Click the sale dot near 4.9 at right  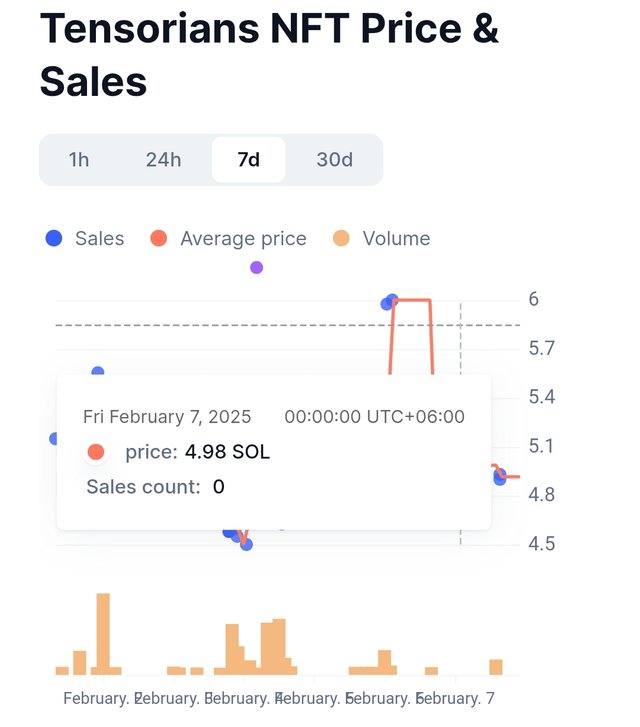click(x=499, y=477)
